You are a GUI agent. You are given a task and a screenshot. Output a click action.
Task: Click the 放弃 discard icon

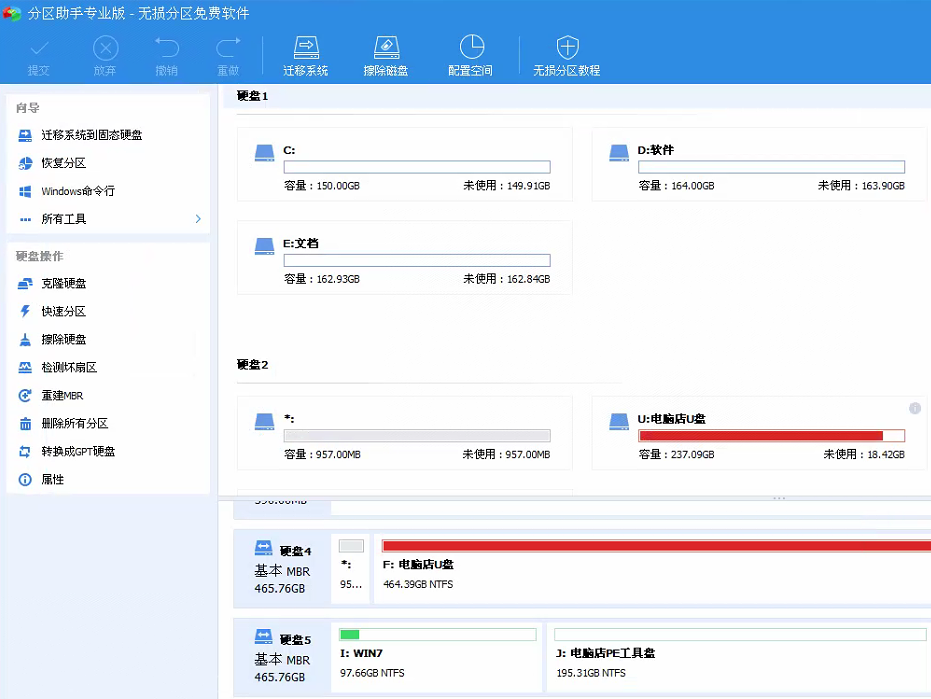click(105, 47)
